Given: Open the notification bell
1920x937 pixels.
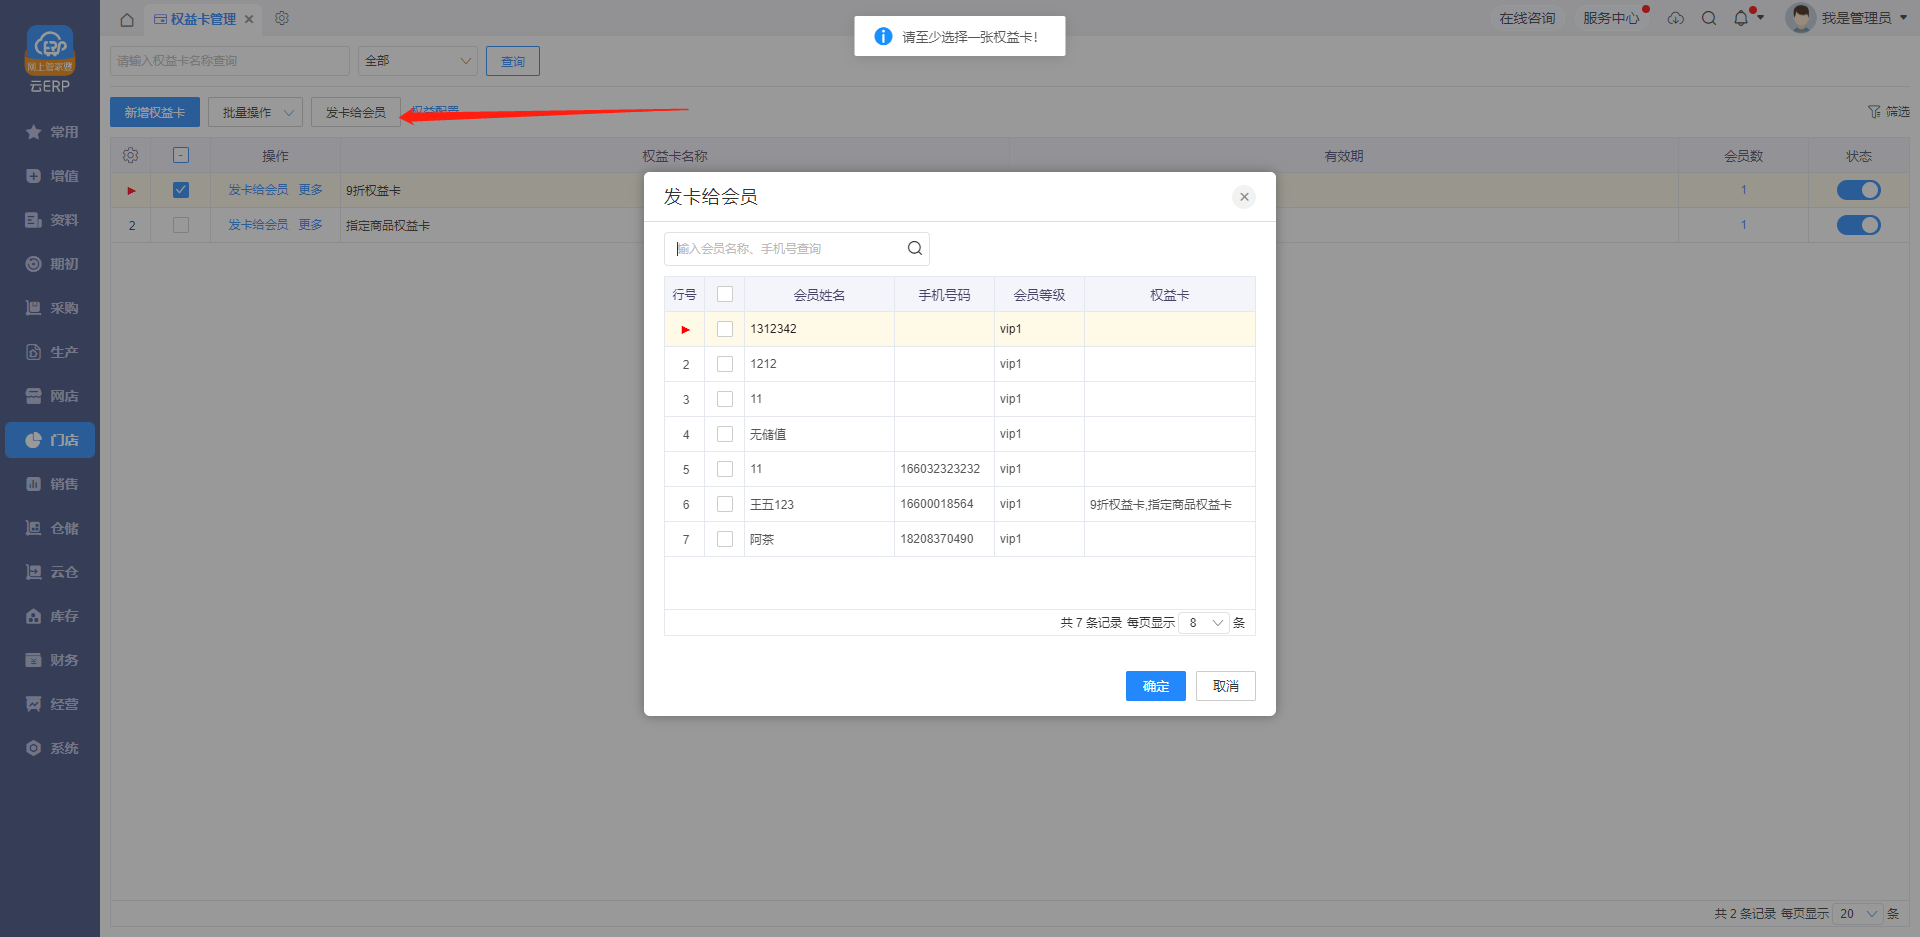Looking at the screenshot, I should (1741, 18).
